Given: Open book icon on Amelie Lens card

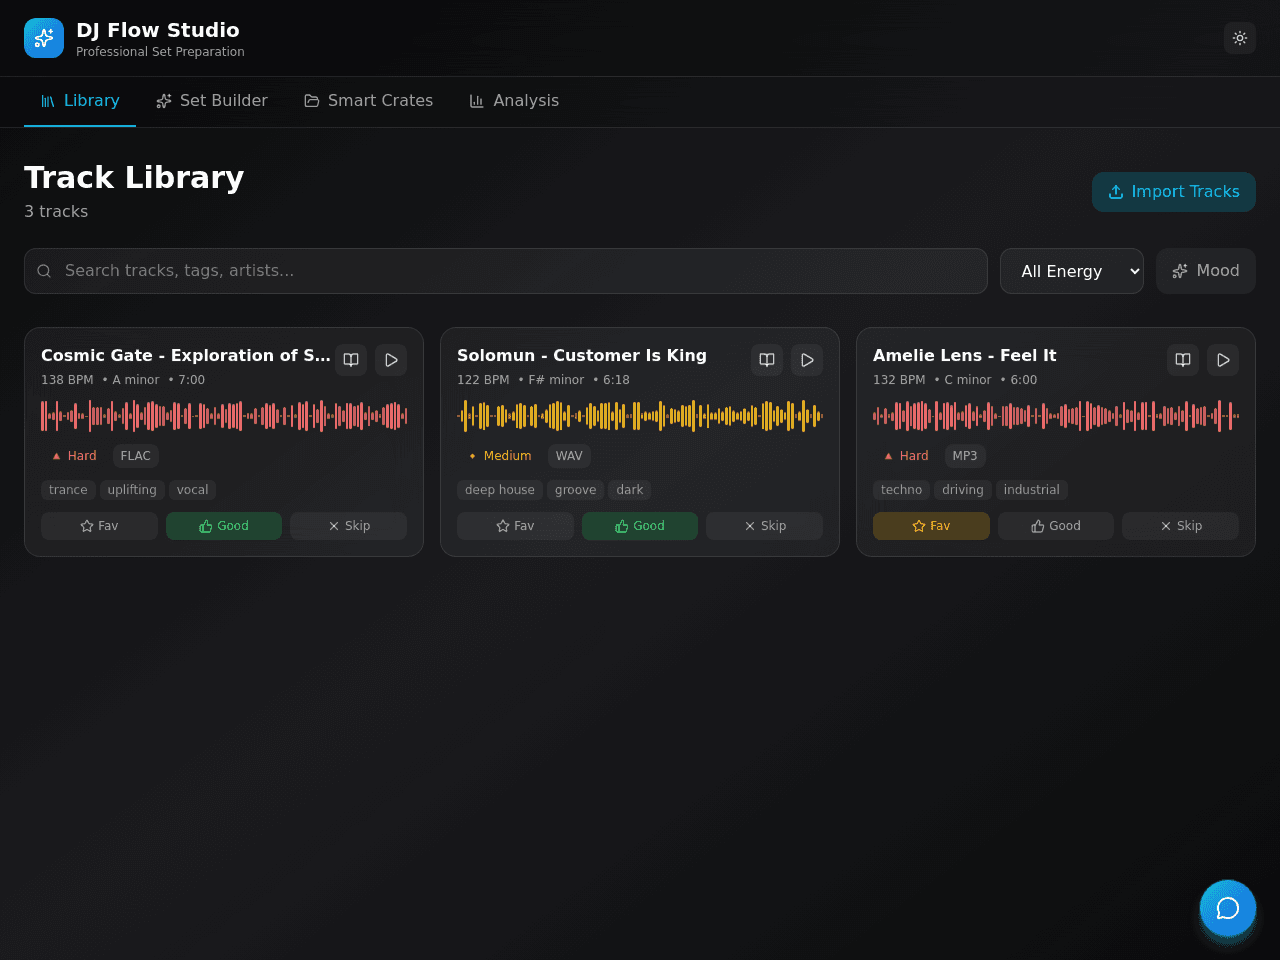Looking at the screenshot, I should (x=1183, y=360).
